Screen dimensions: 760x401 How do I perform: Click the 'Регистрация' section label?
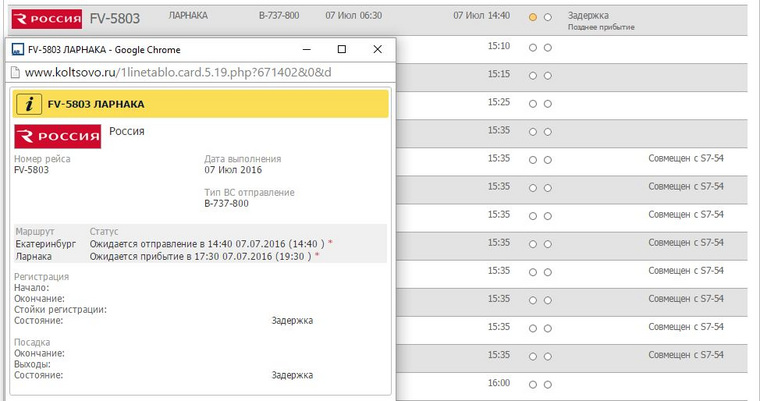coord(41,277)
